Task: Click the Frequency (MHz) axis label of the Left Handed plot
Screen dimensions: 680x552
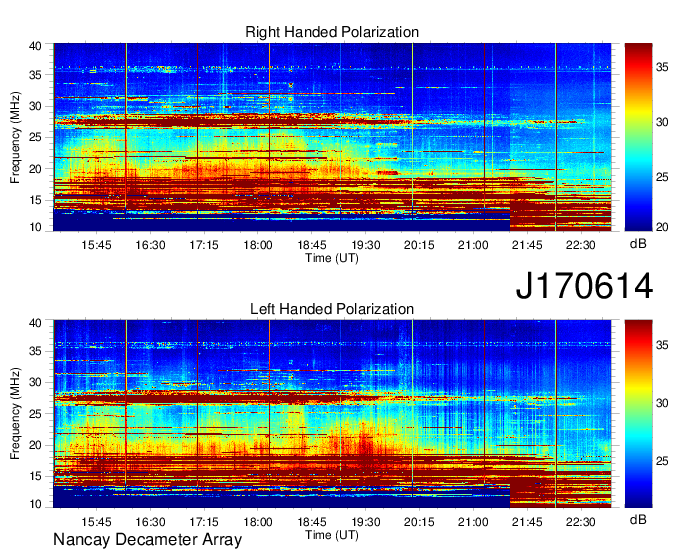Action: (x=15, y=414)
